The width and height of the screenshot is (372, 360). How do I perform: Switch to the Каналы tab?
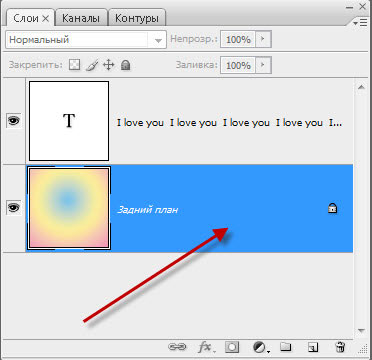coord(81,18)
